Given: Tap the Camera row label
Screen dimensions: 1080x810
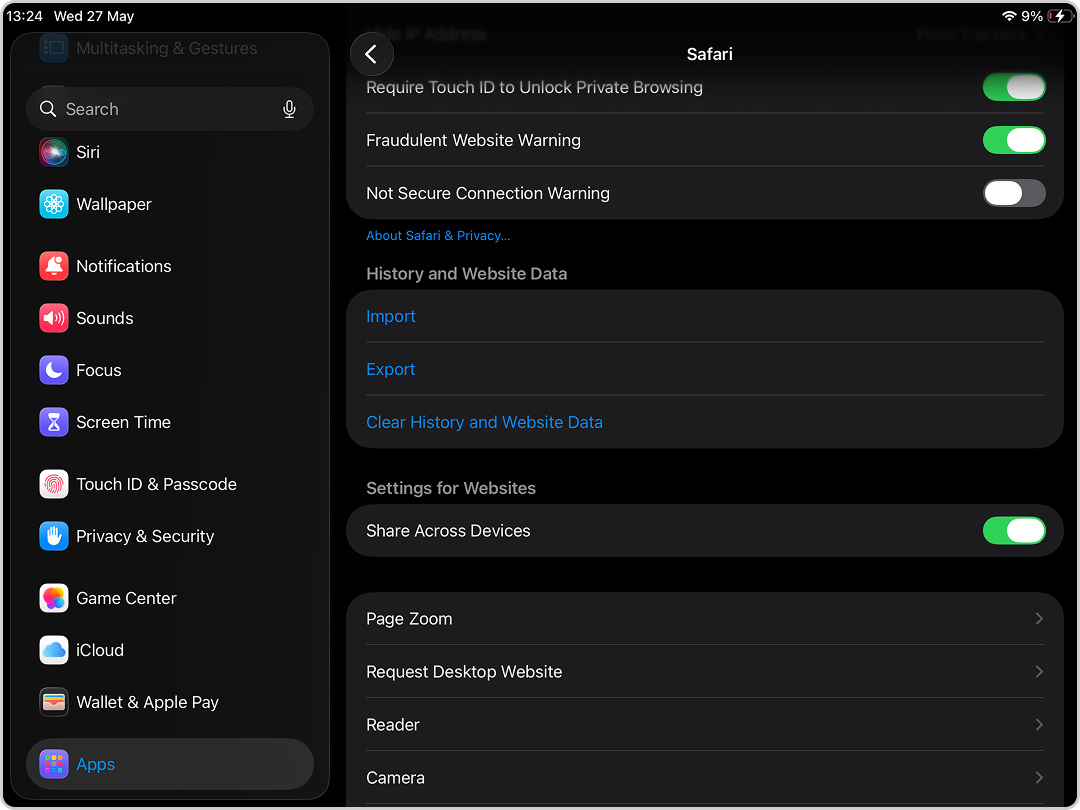Looking at the screenshot, I should pos(395,778).
